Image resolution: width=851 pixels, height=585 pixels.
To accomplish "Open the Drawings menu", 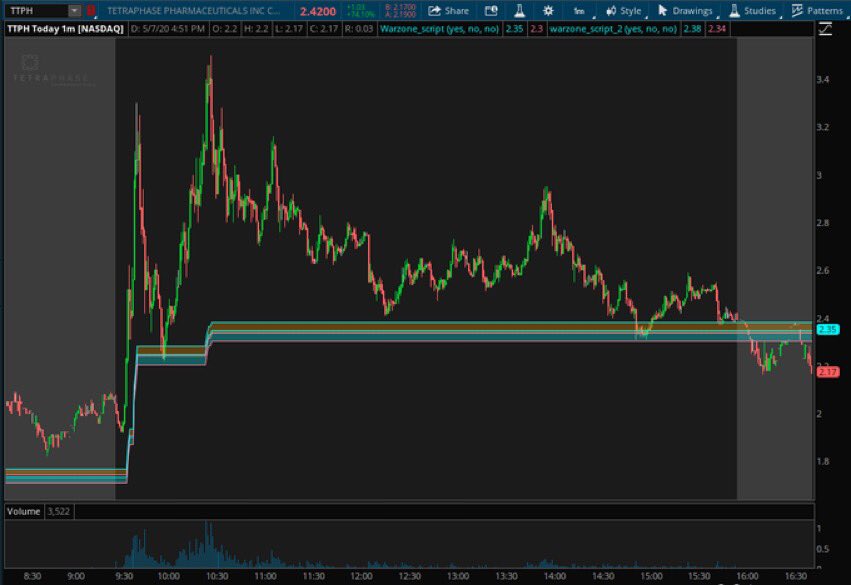I will pyautogui.click(x=685, y=11).
